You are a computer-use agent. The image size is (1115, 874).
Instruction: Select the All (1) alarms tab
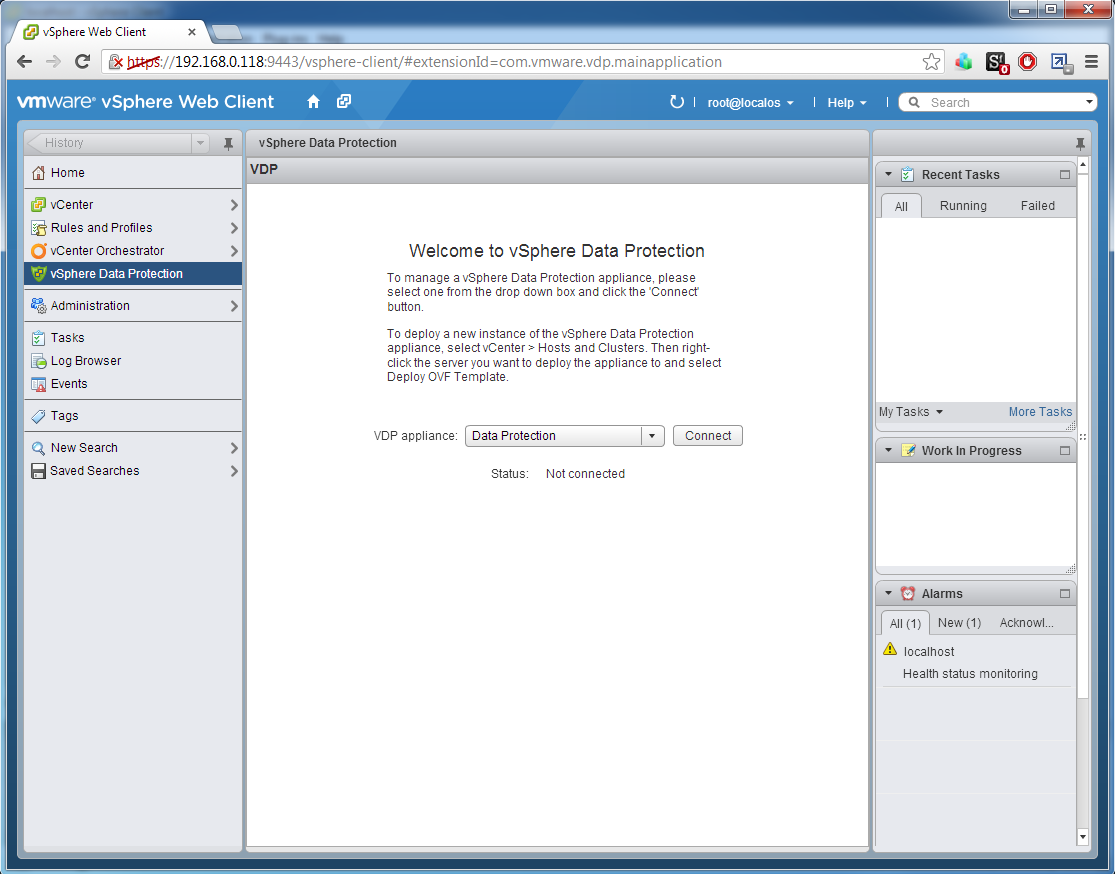(x=905, y=624)
